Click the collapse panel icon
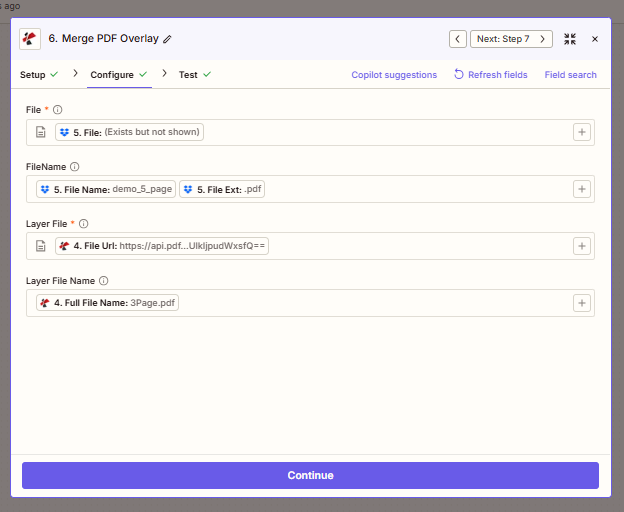 point(570,39)
